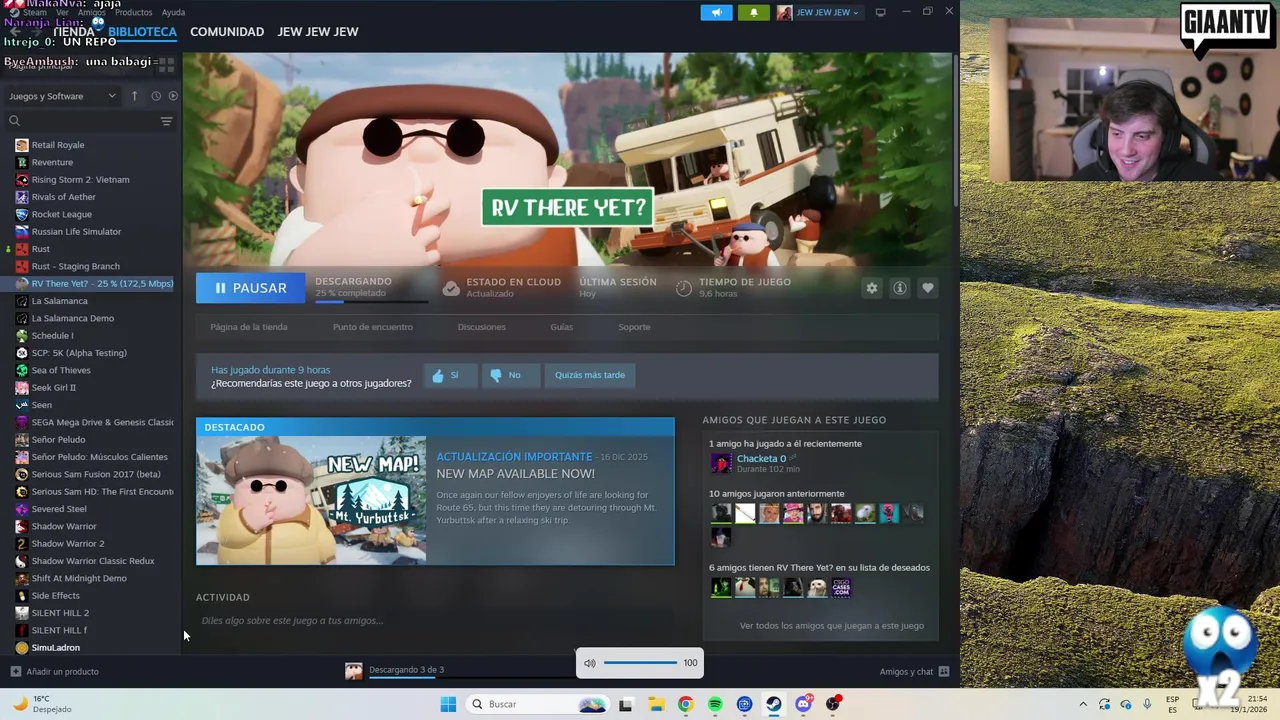Select Rust in library list
Screen dimensions: 1280x720
click(x=40, y=249)
